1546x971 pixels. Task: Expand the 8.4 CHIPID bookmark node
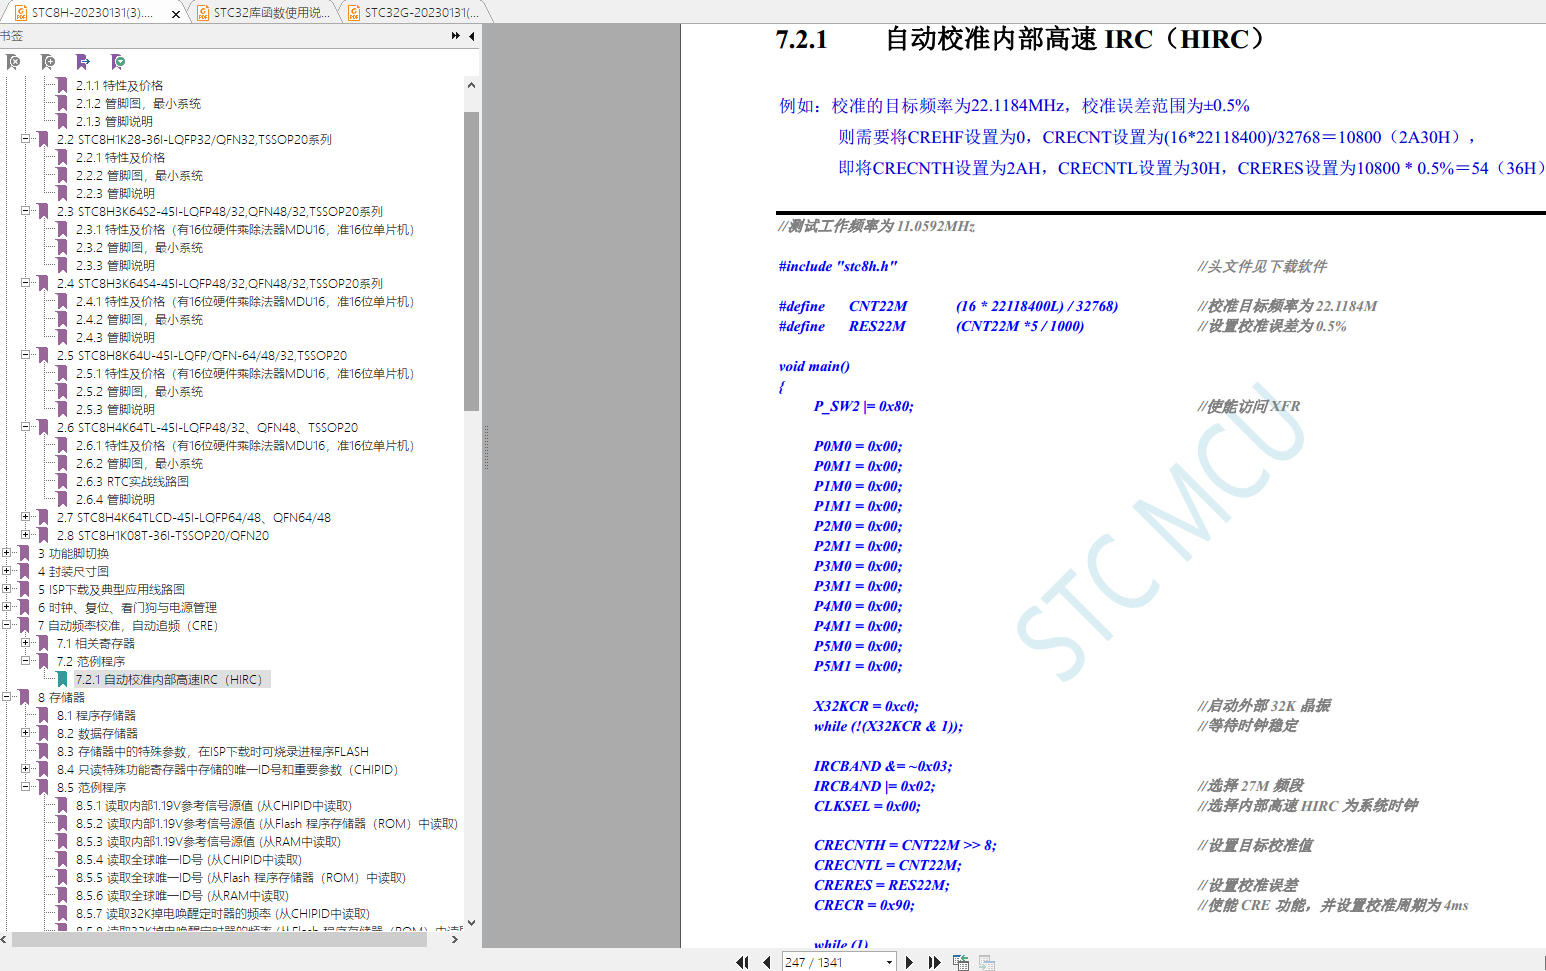point(26,769)
